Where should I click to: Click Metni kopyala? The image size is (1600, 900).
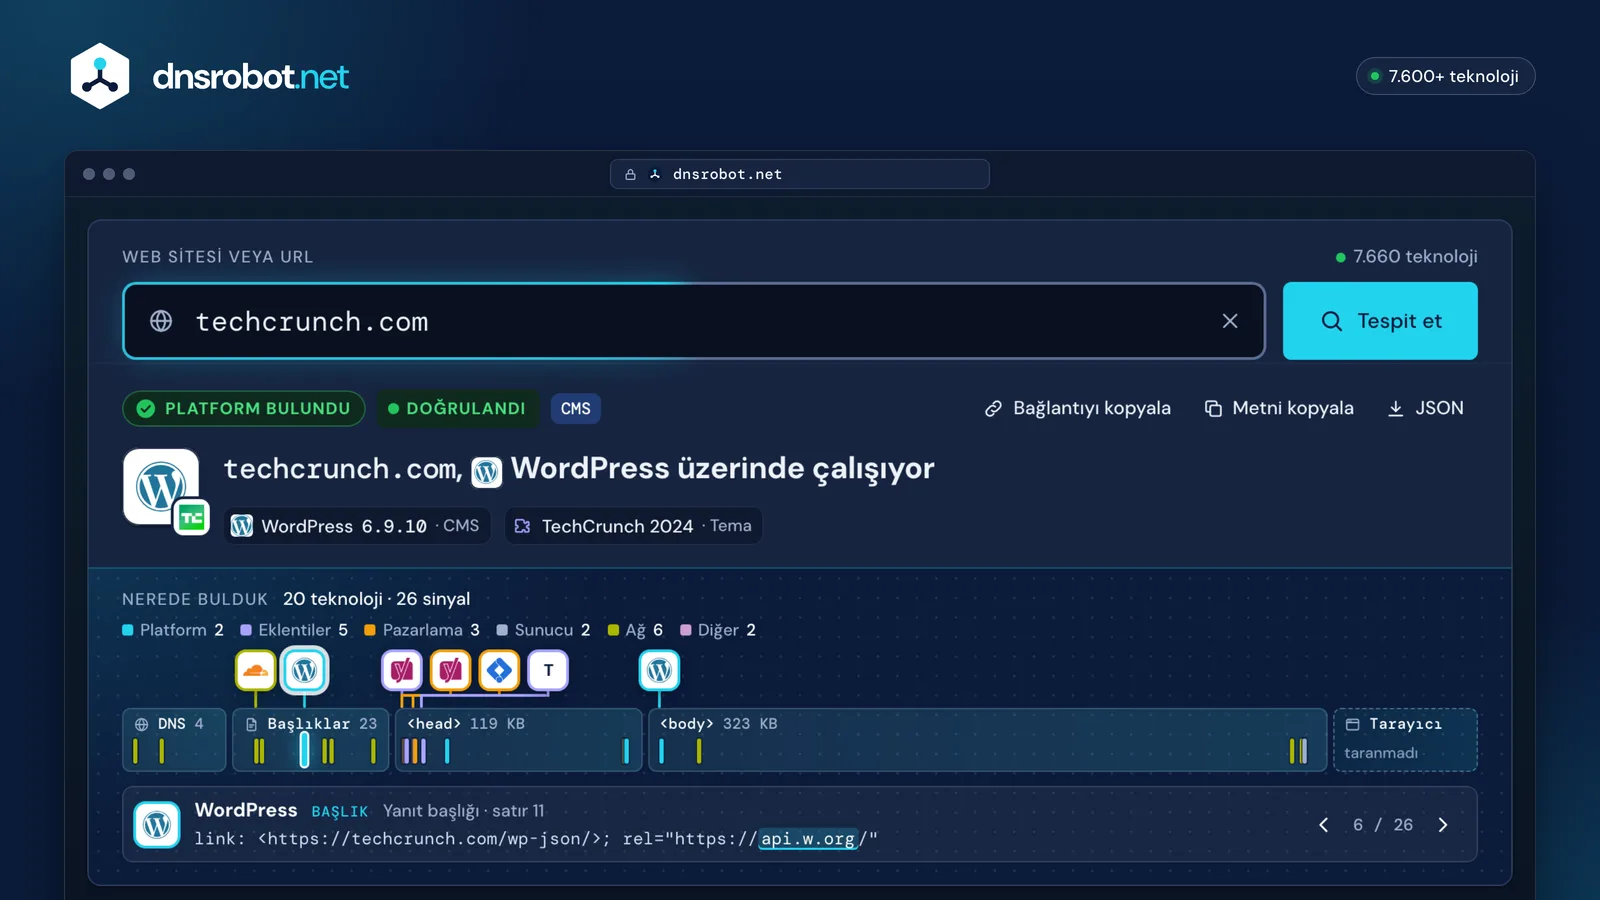click(1279, 408)
